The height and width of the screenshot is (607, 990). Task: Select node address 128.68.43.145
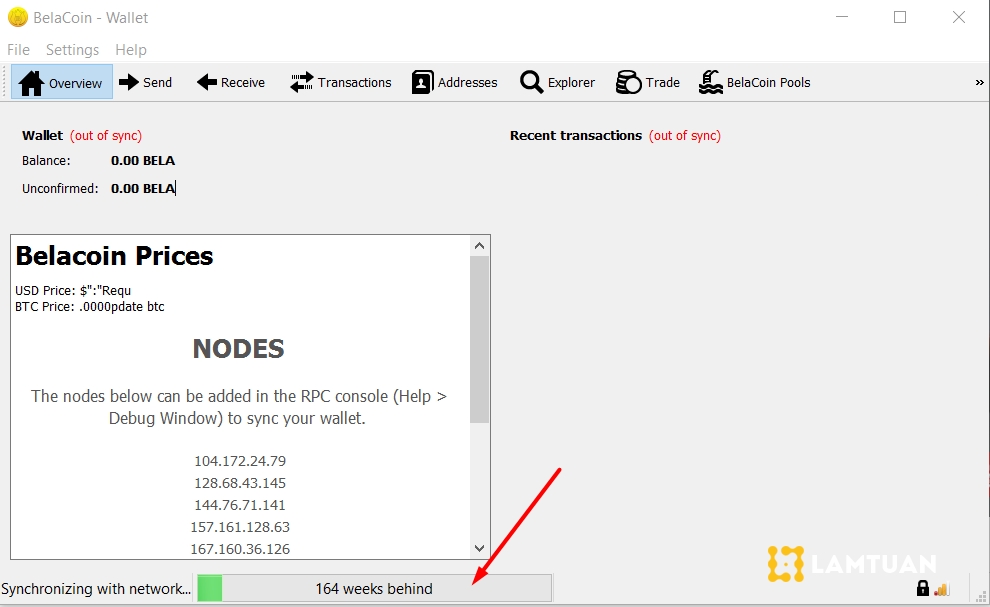[x=240, y=483]
